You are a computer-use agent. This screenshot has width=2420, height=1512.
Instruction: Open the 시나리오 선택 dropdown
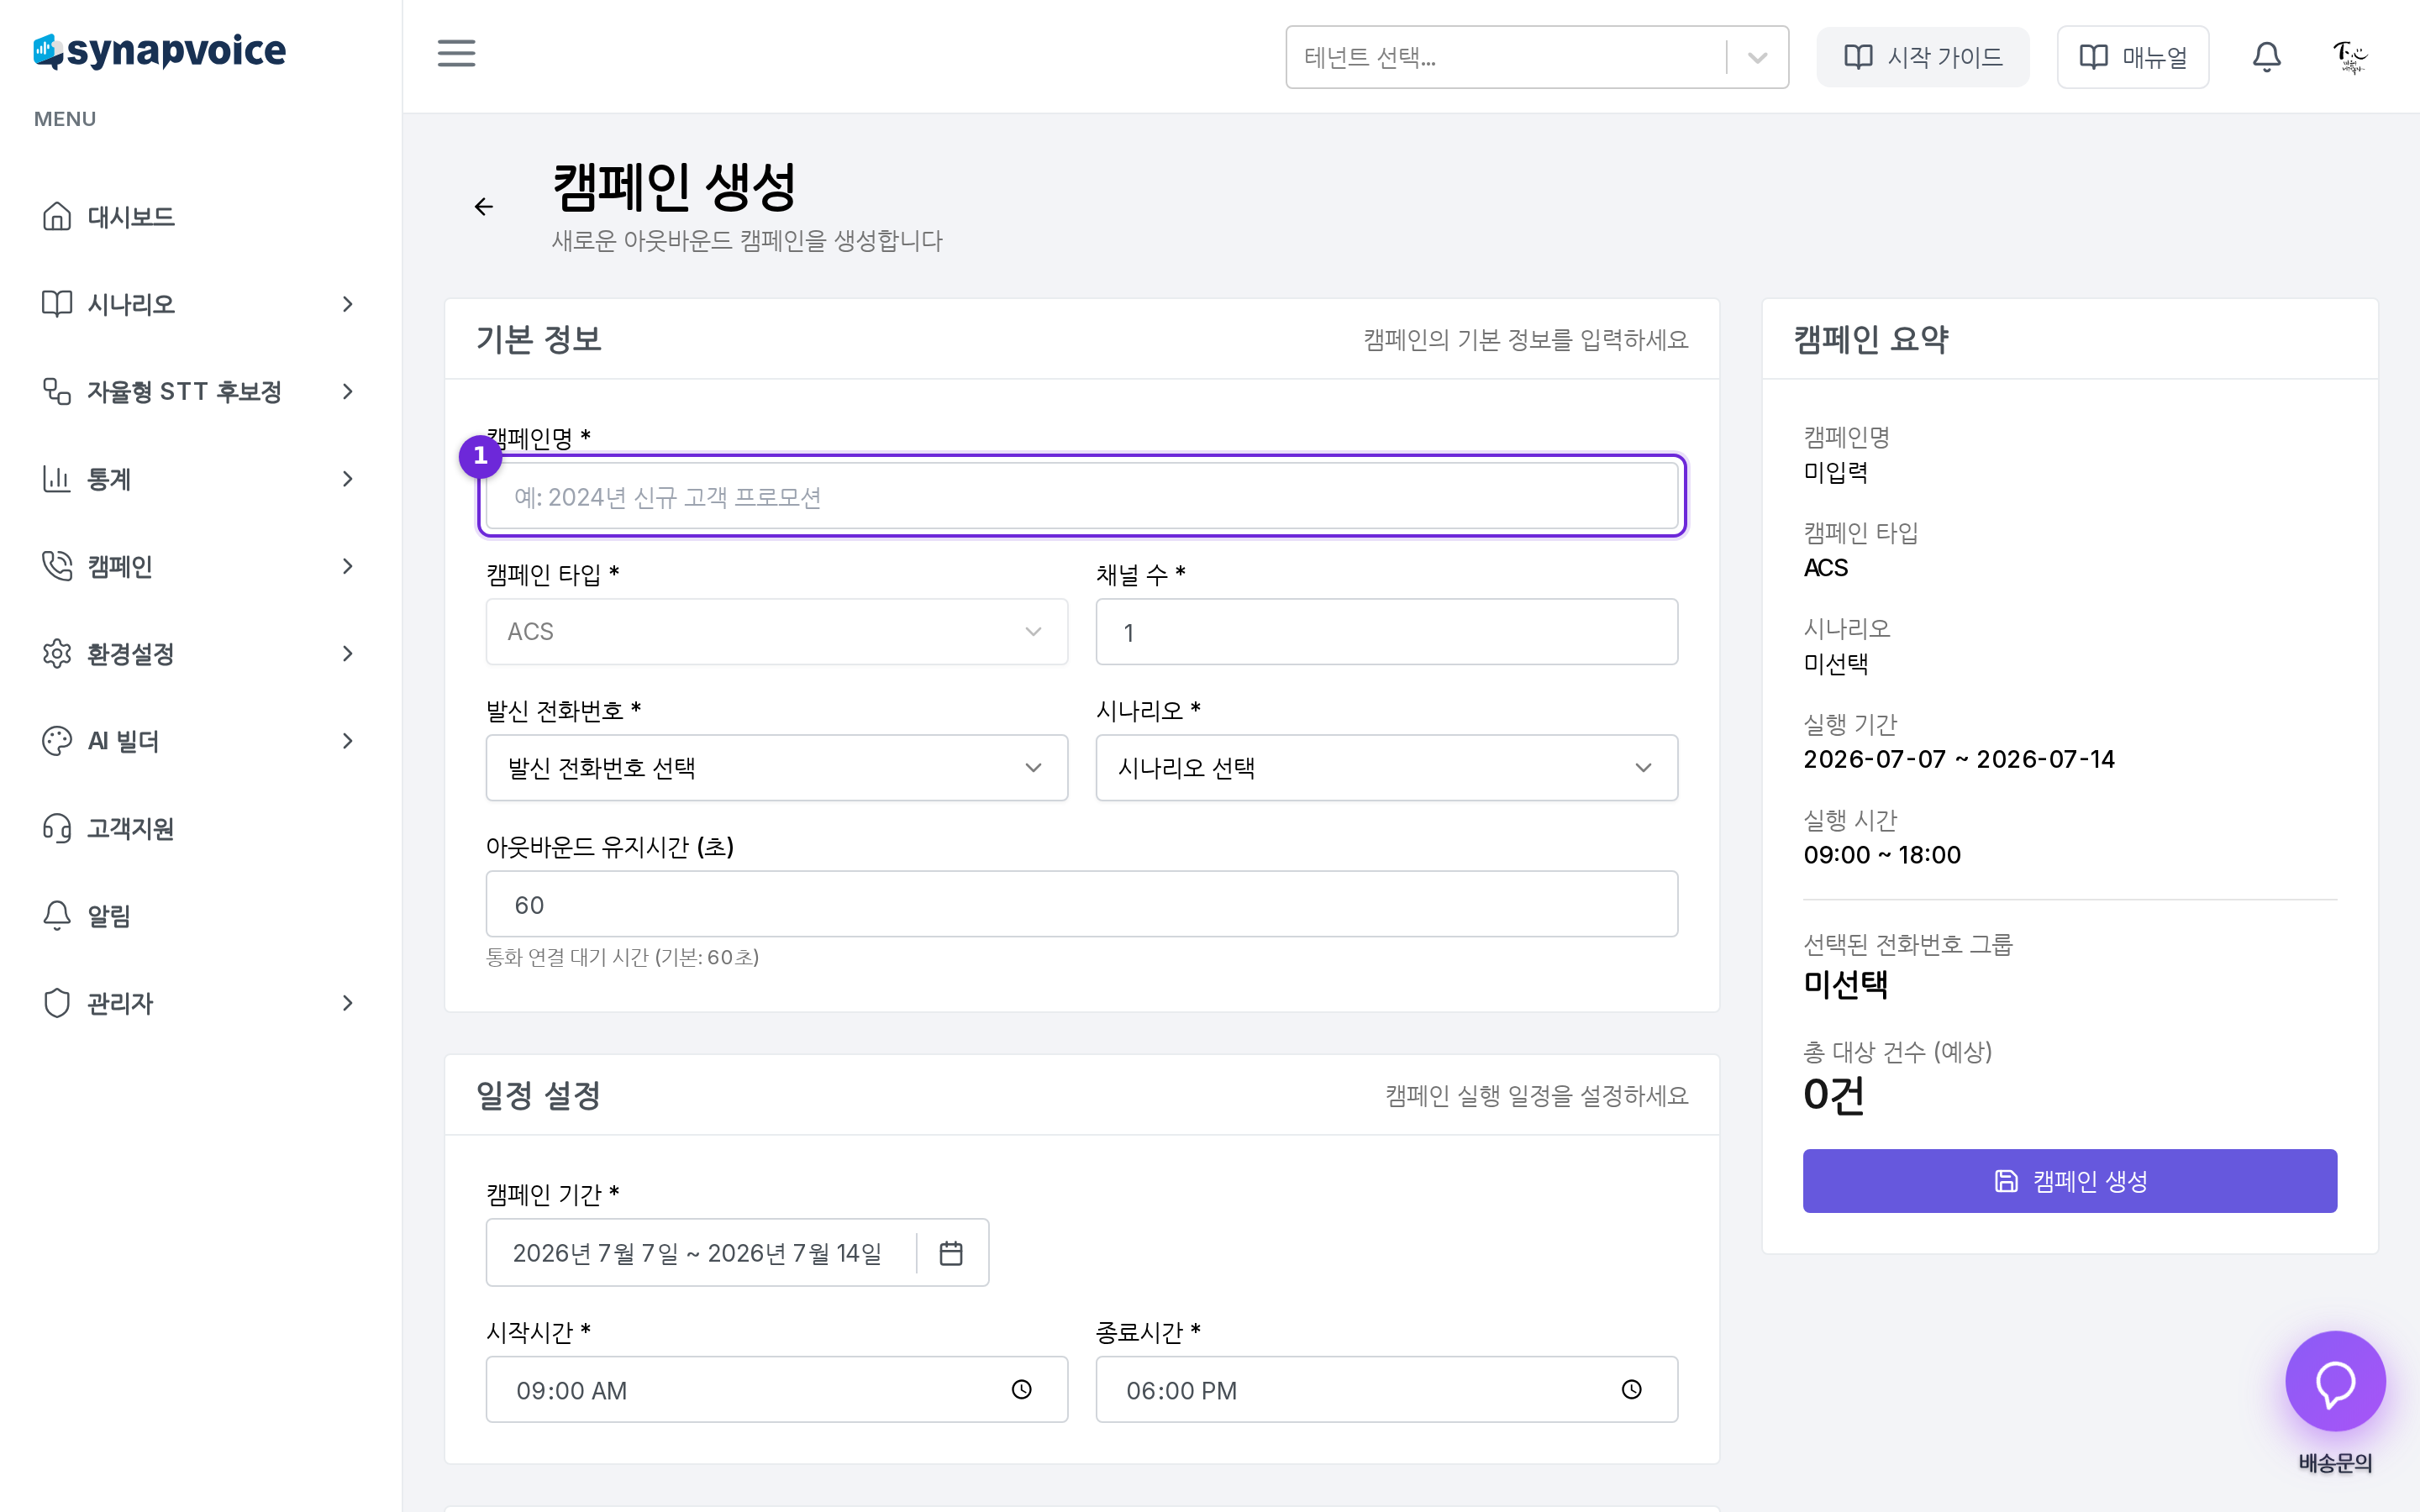point(1386,767)
